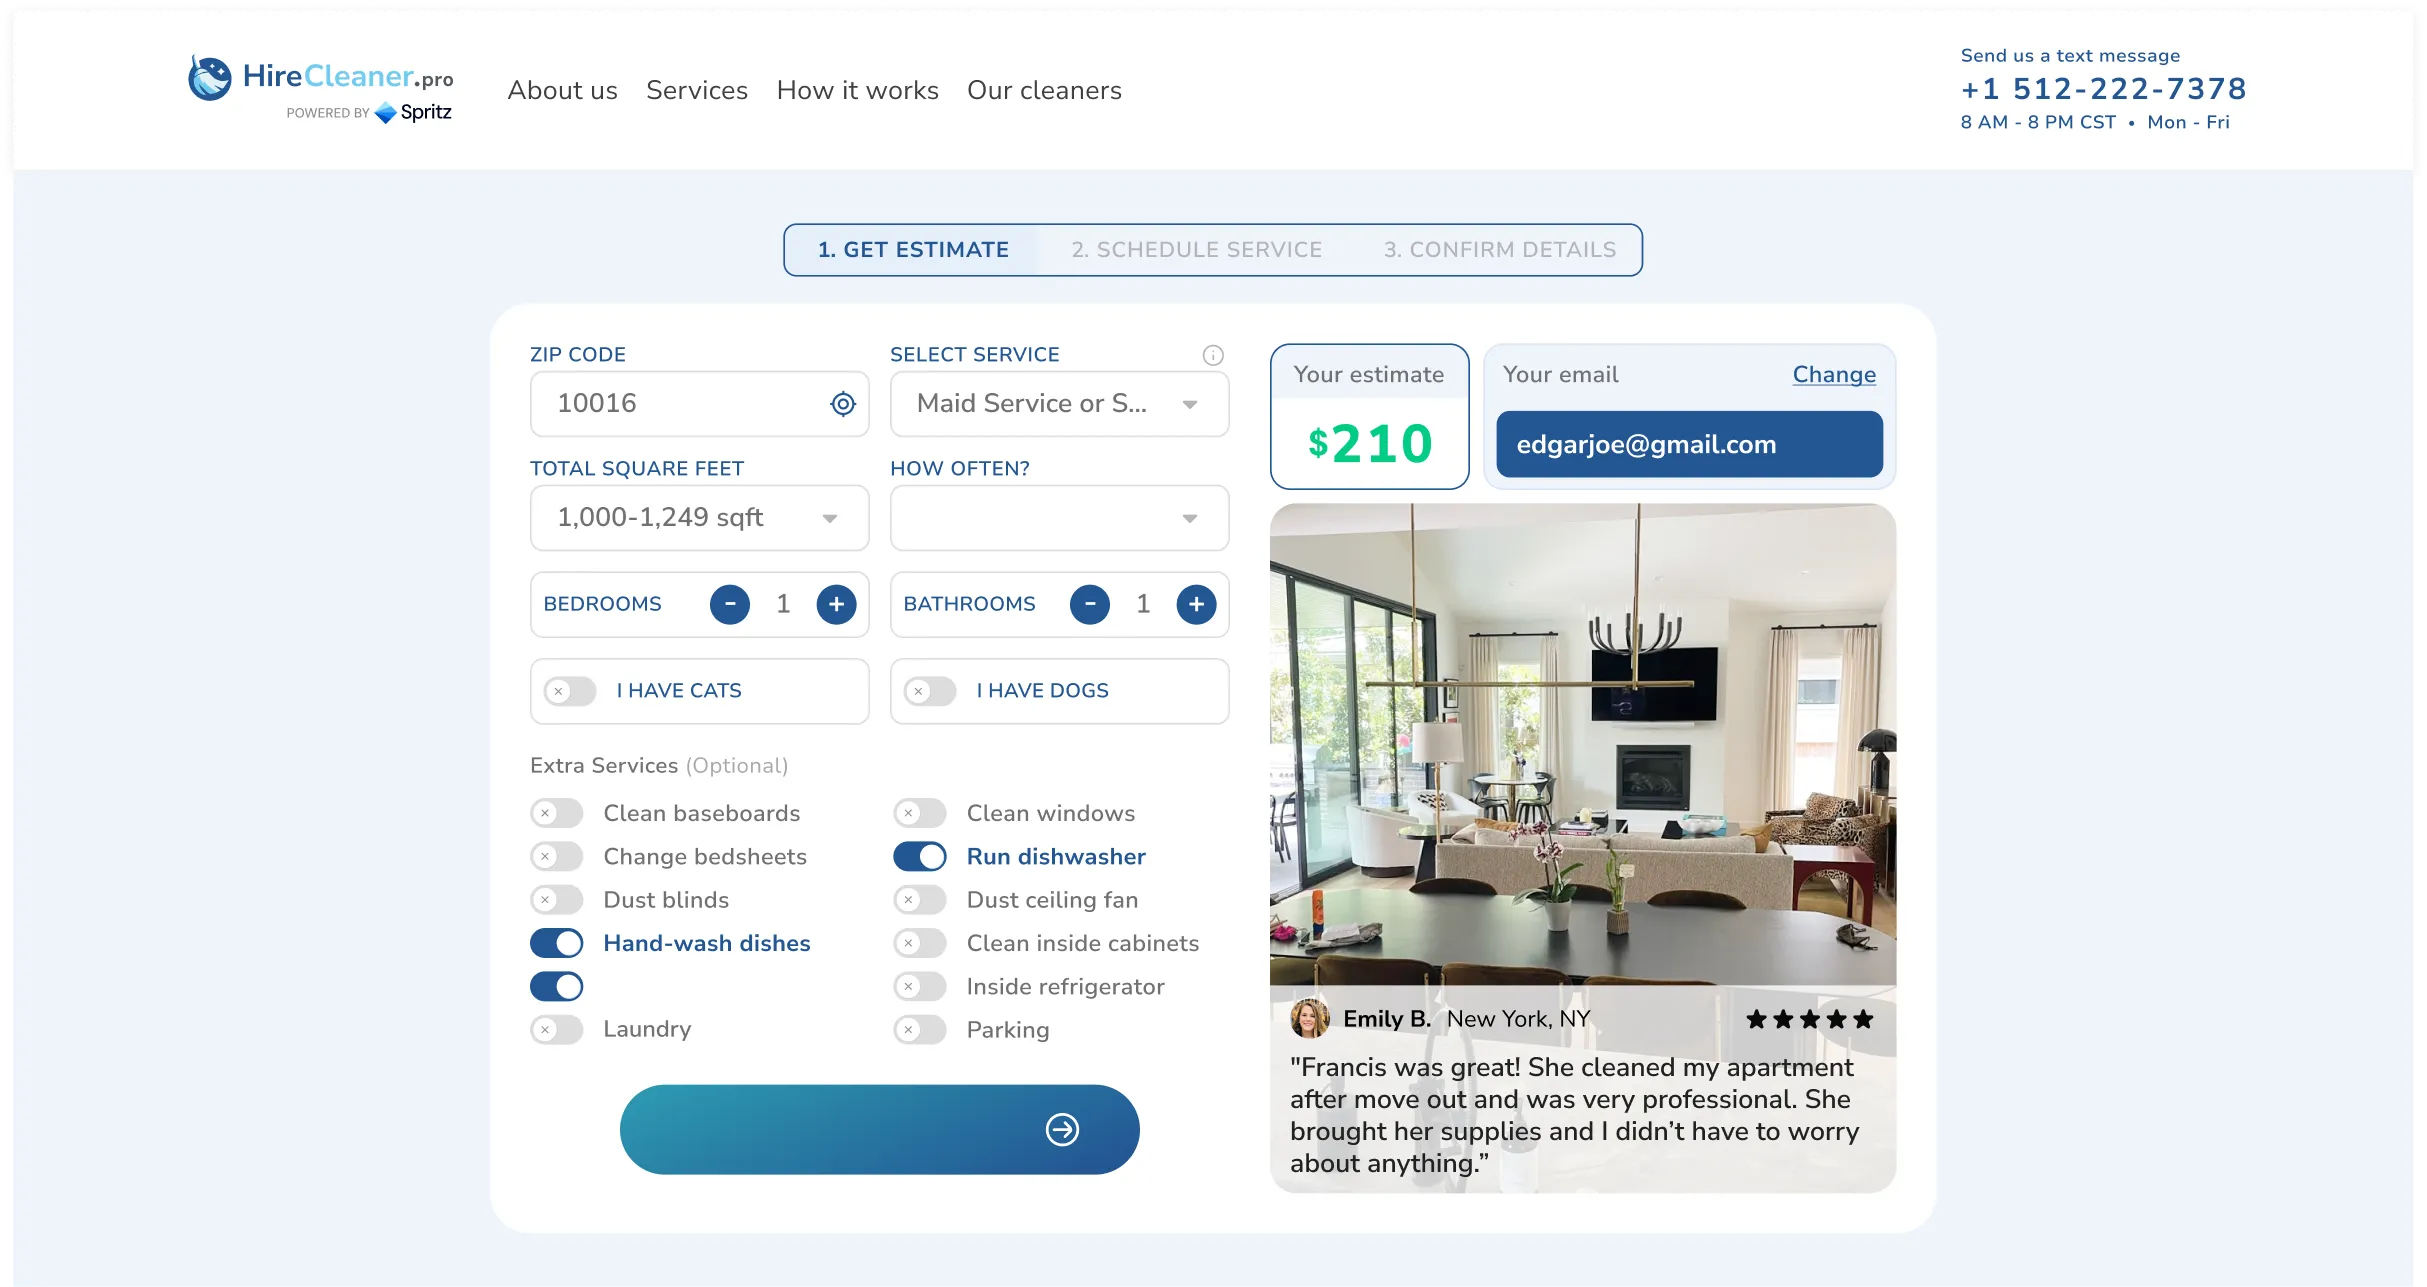Open the Total Square Feet dropdown
The width and height of the screenshot is (2427, 1287).
[698, 518]
